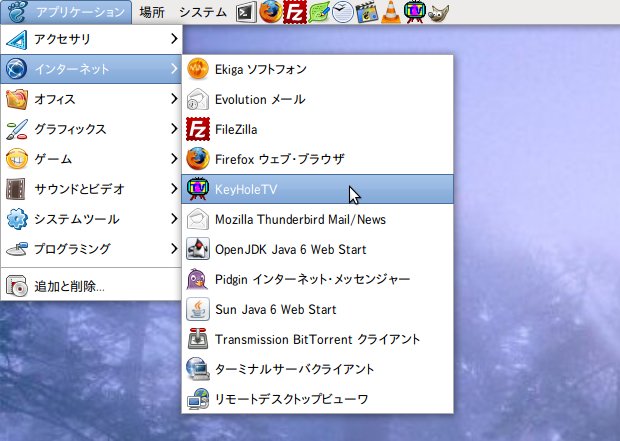The width and height of the screenshot is (620, 441).
Task: Launch Terminal from the top panel
Action: tap(246, 12)
